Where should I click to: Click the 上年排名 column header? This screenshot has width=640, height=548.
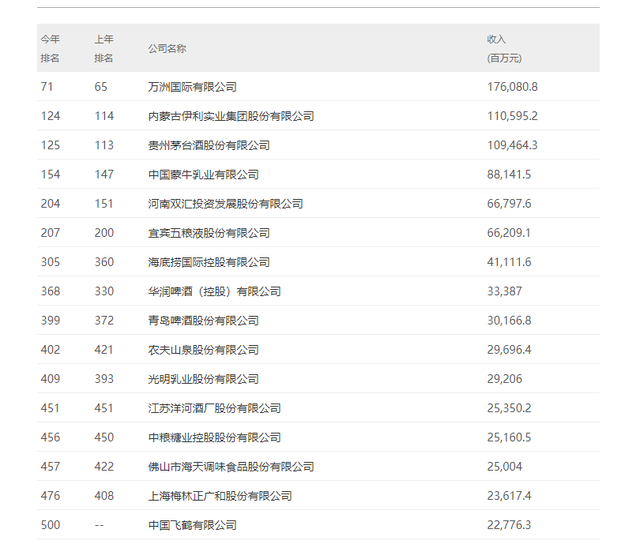104,49
